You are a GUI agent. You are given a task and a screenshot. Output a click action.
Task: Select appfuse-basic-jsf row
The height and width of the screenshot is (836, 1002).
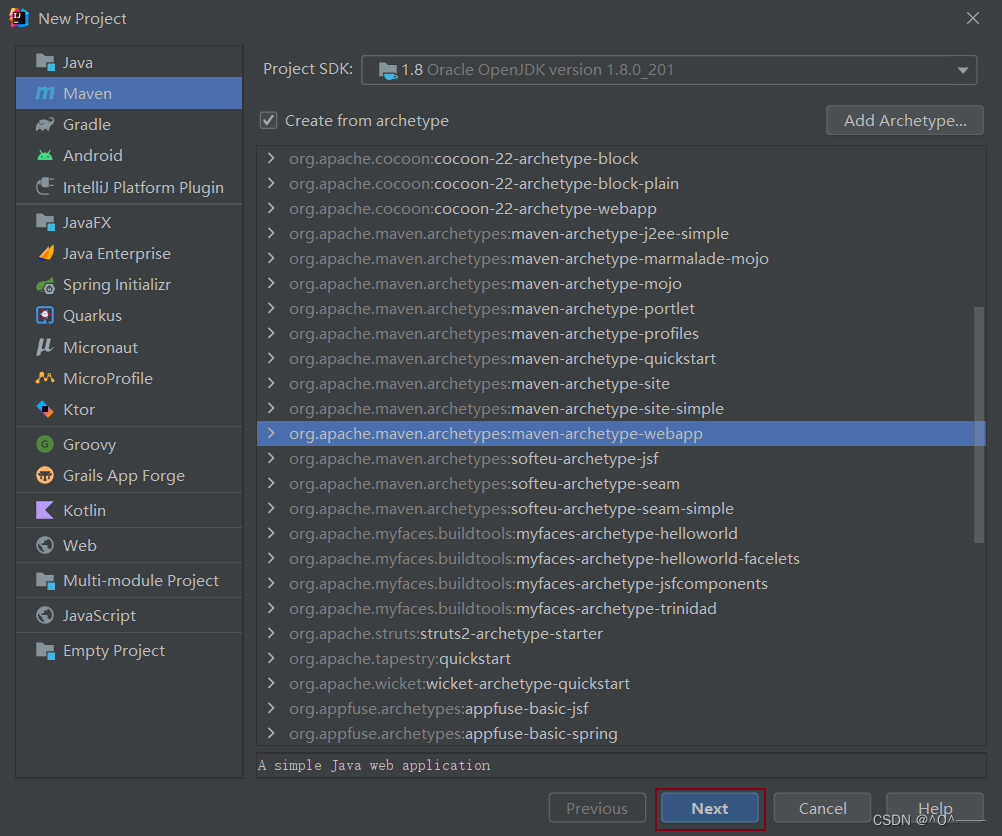point(620,708)
